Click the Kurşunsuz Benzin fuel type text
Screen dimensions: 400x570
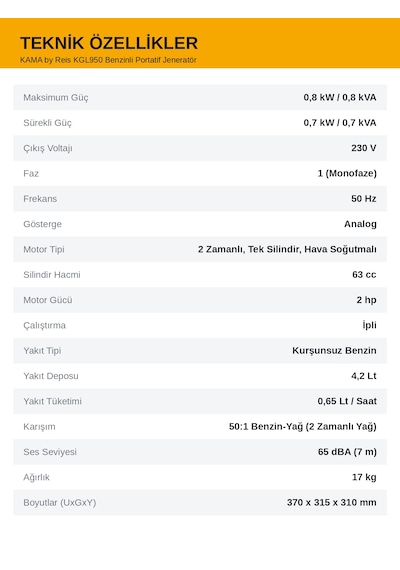click(334, 350)
